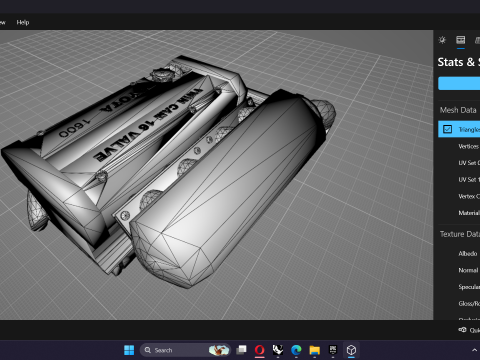Open Quick Animations in the bottom bar
This screenshot has width=480, height=360.
point(469,330)
